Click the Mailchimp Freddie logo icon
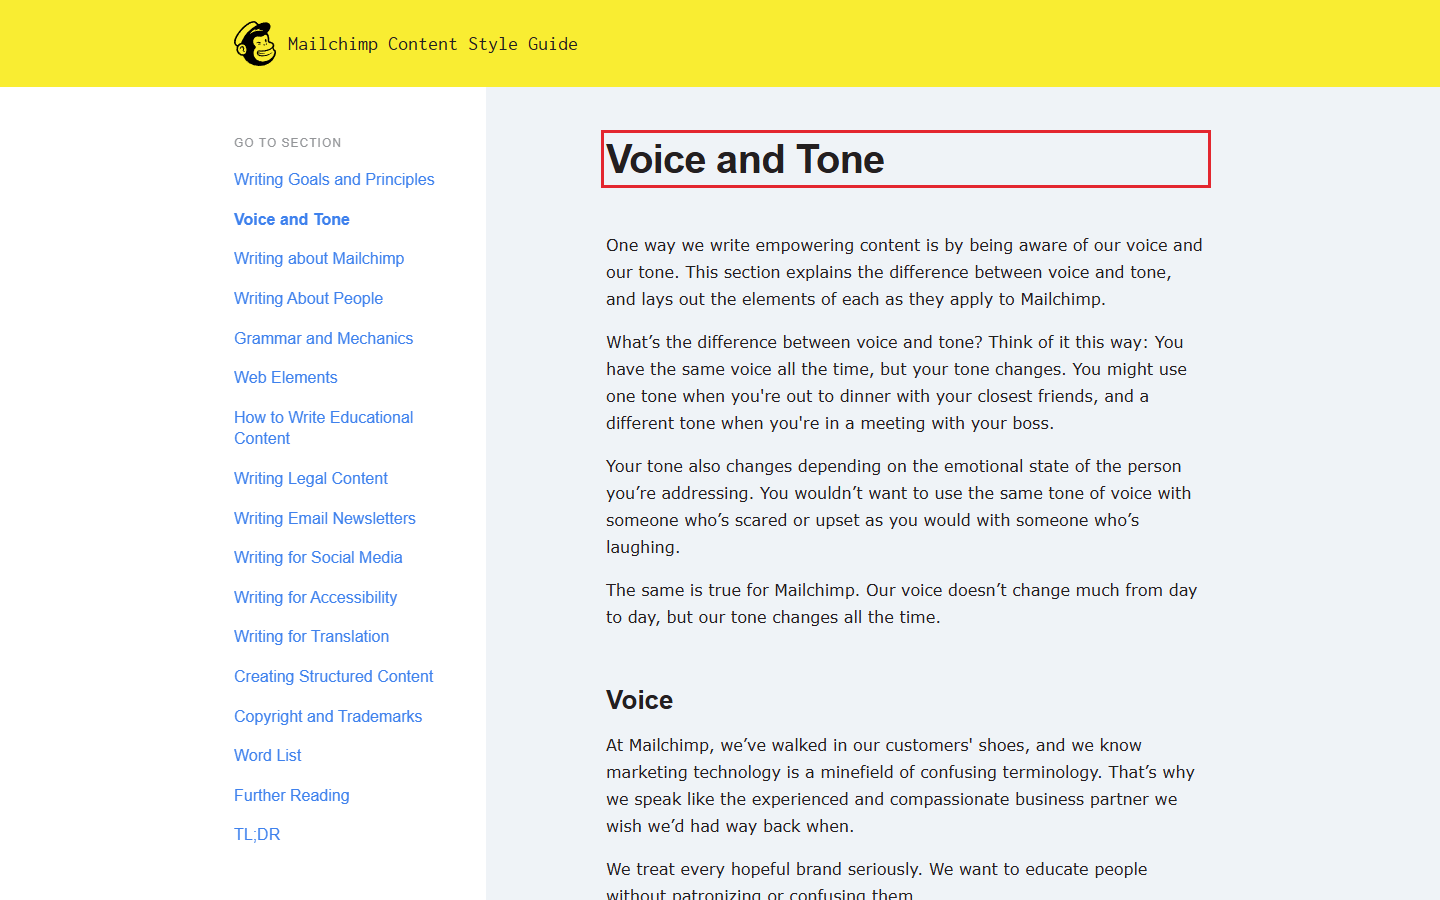1440x900 pixels. [255, 44]
